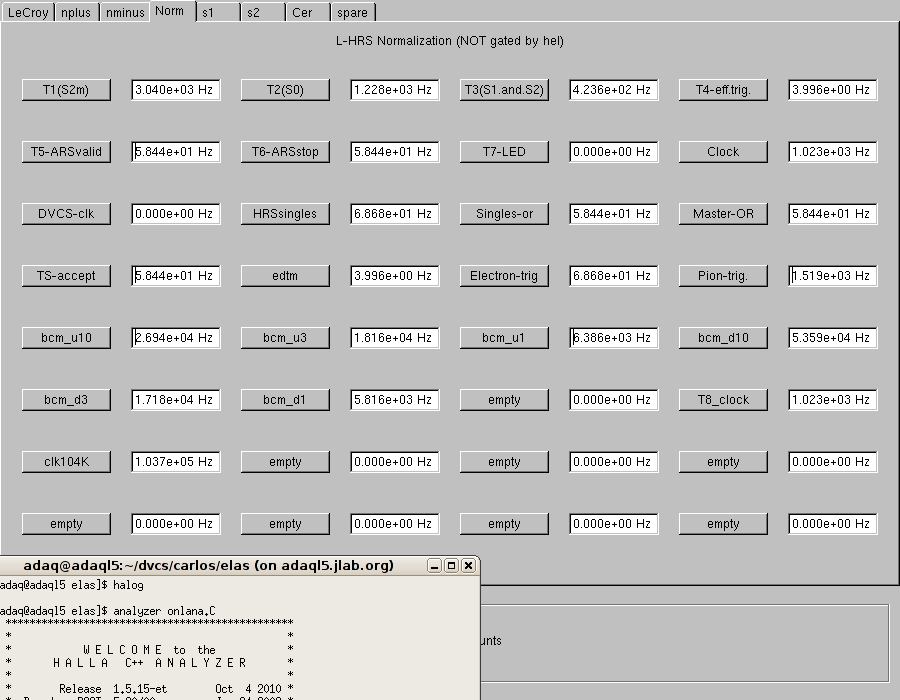Click the Electron-trig button
The image size is (900, 700).
(504, 276)
